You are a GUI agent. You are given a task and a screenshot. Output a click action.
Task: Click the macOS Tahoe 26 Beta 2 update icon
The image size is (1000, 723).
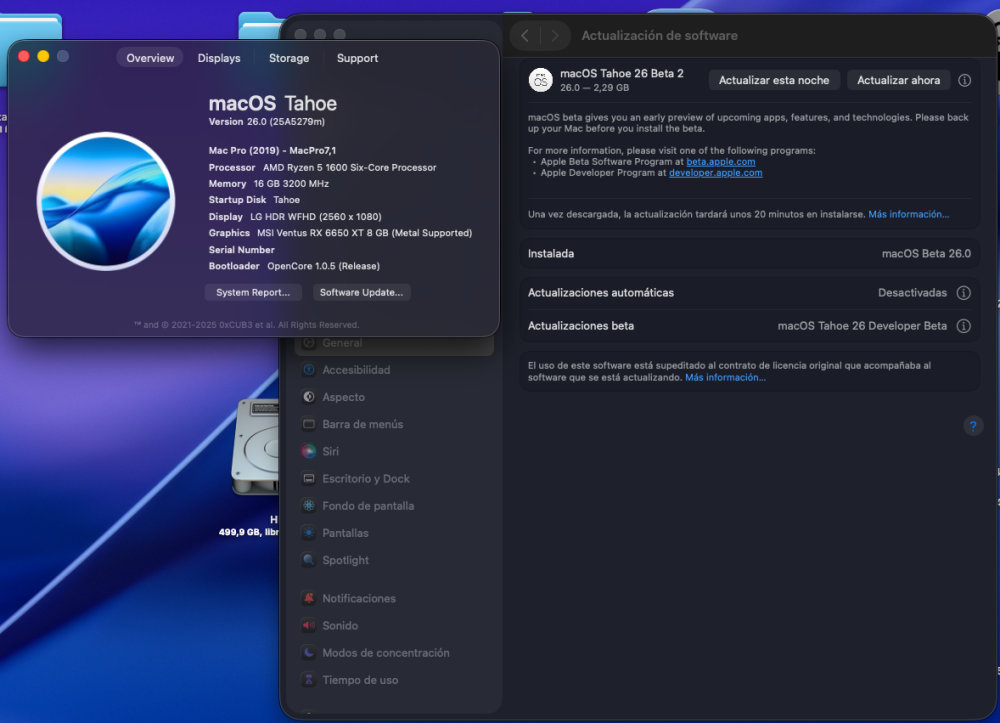pos(541,80)
